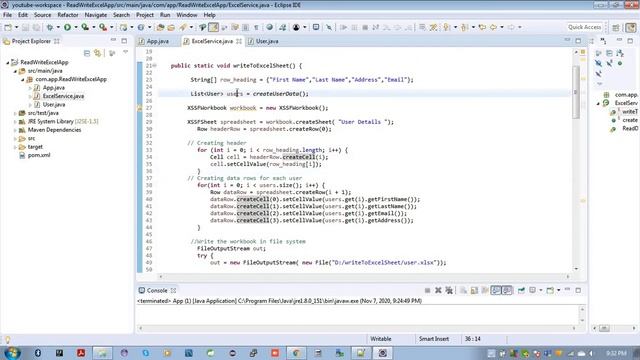This screenshot has height=360, width=640.
Task: Maximize the editor area
Action: pos(578,40)
